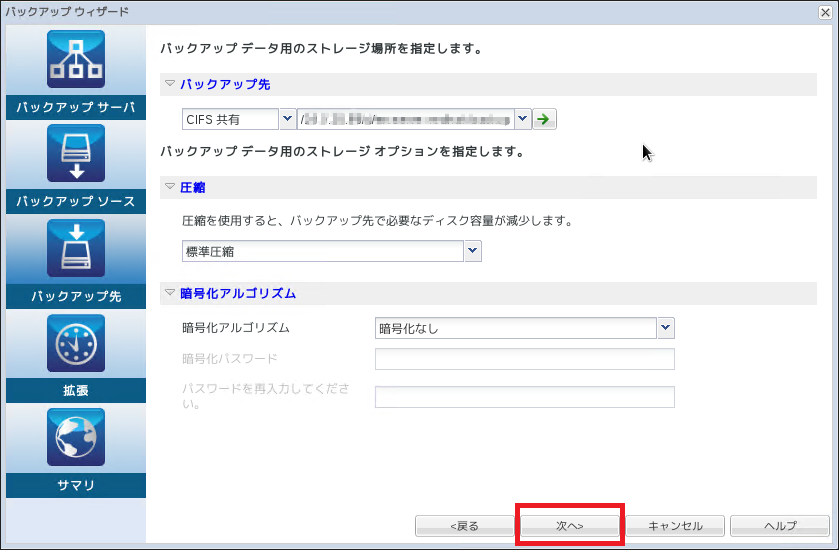Switch to バックアップ ソース step label
The height and width of the screenshot is (550, 839).
tap(75, 202)
